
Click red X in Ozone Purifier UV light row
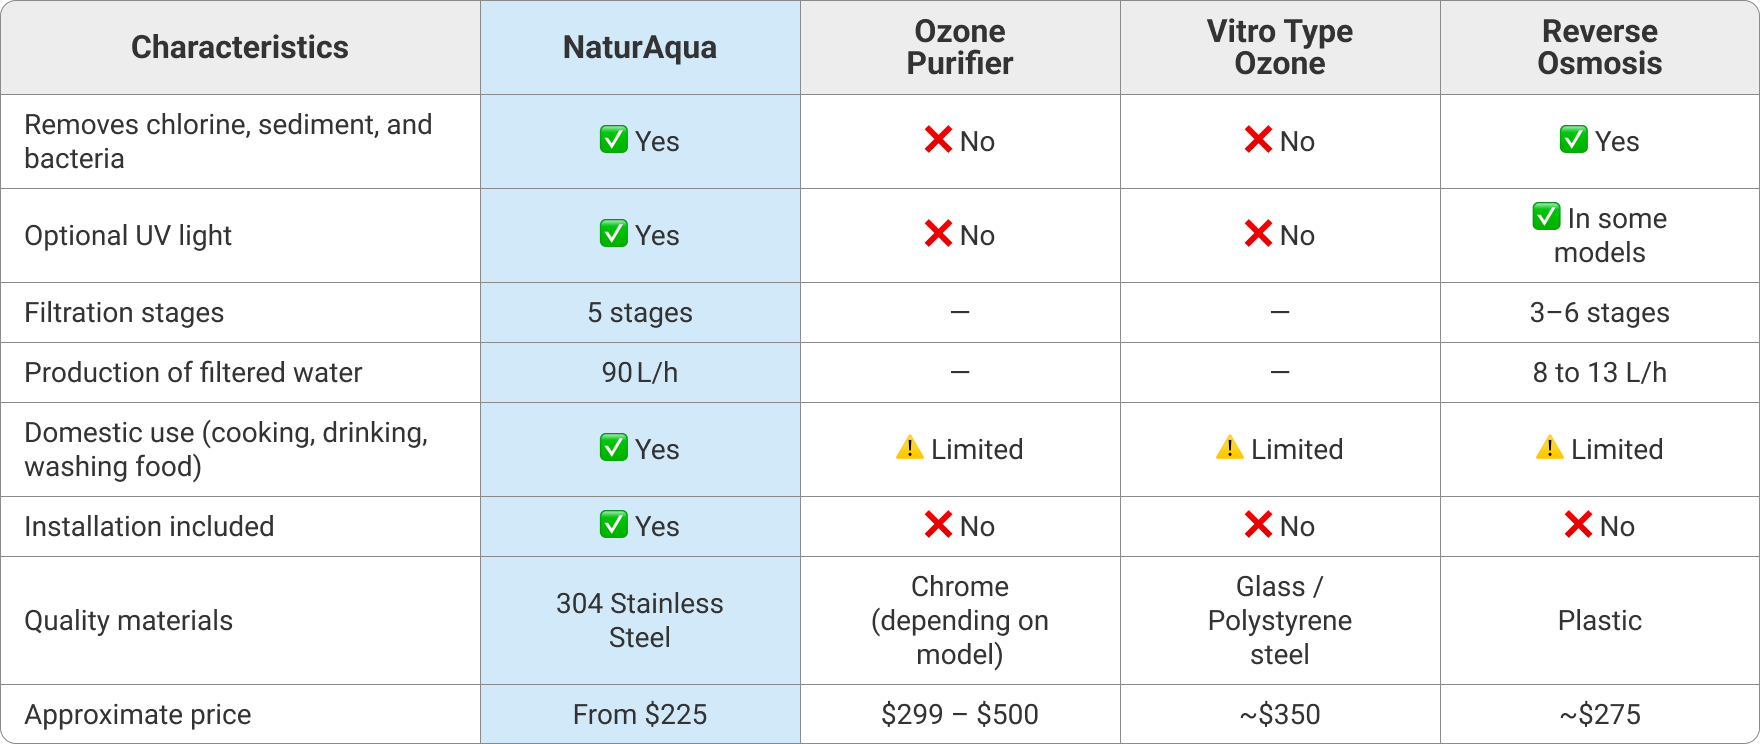point(938,234)
